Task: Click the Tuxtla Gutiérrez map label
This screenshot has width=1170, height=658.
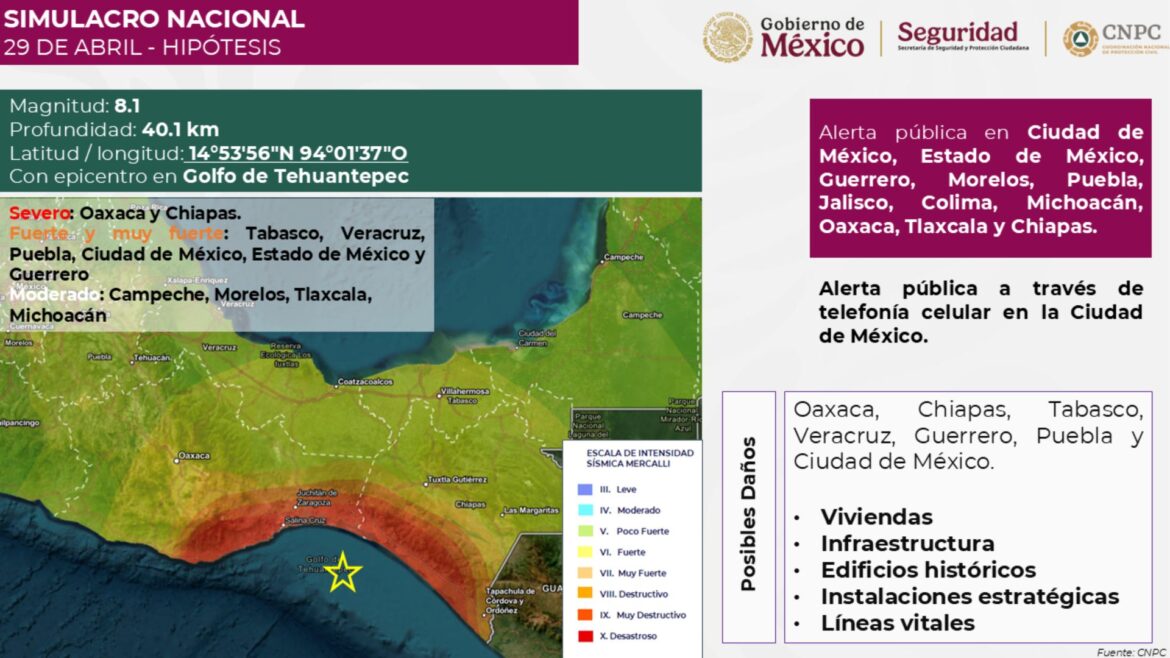Action: click(459, 479)
